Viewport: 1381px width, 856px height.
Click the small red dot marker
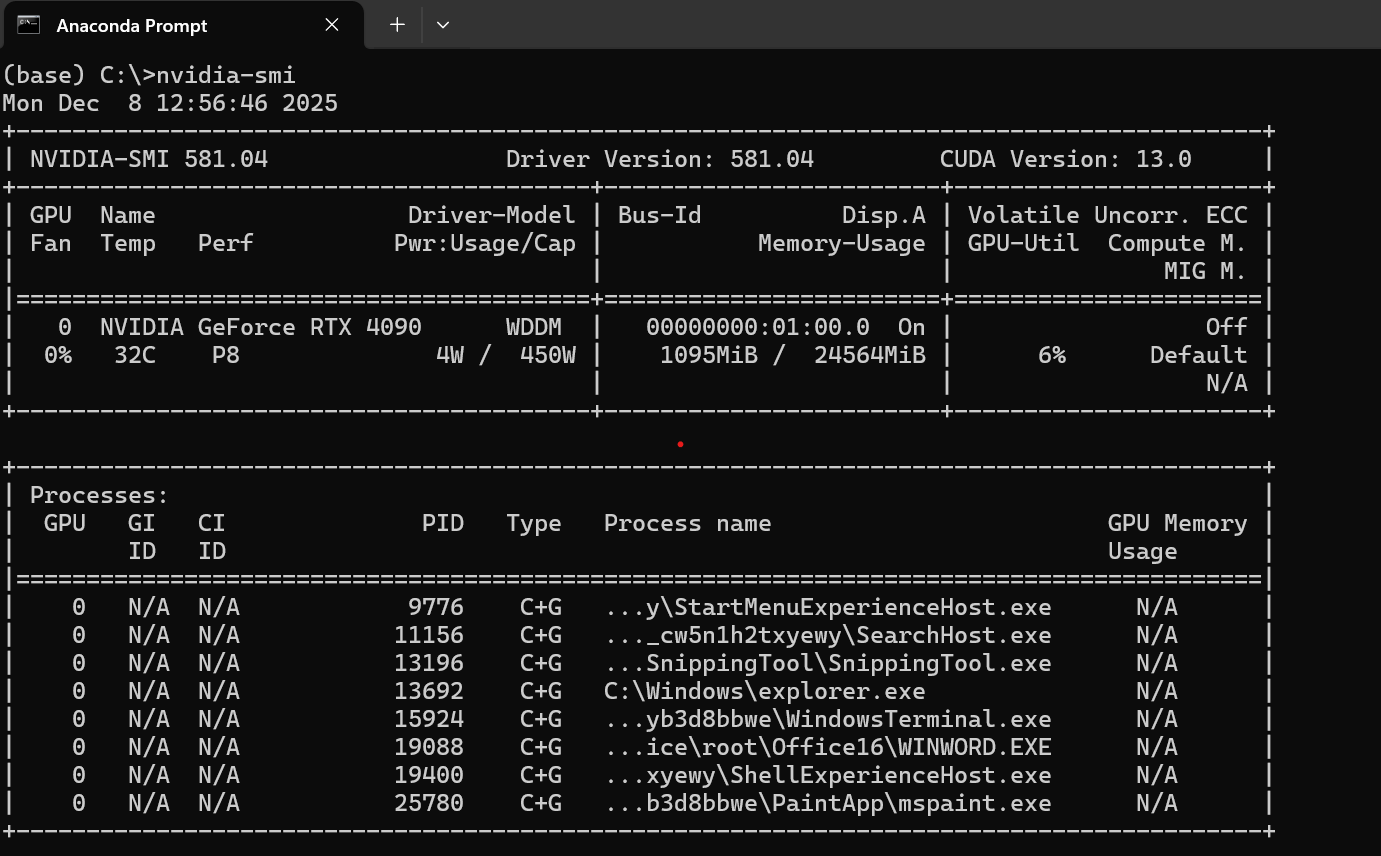680,444
